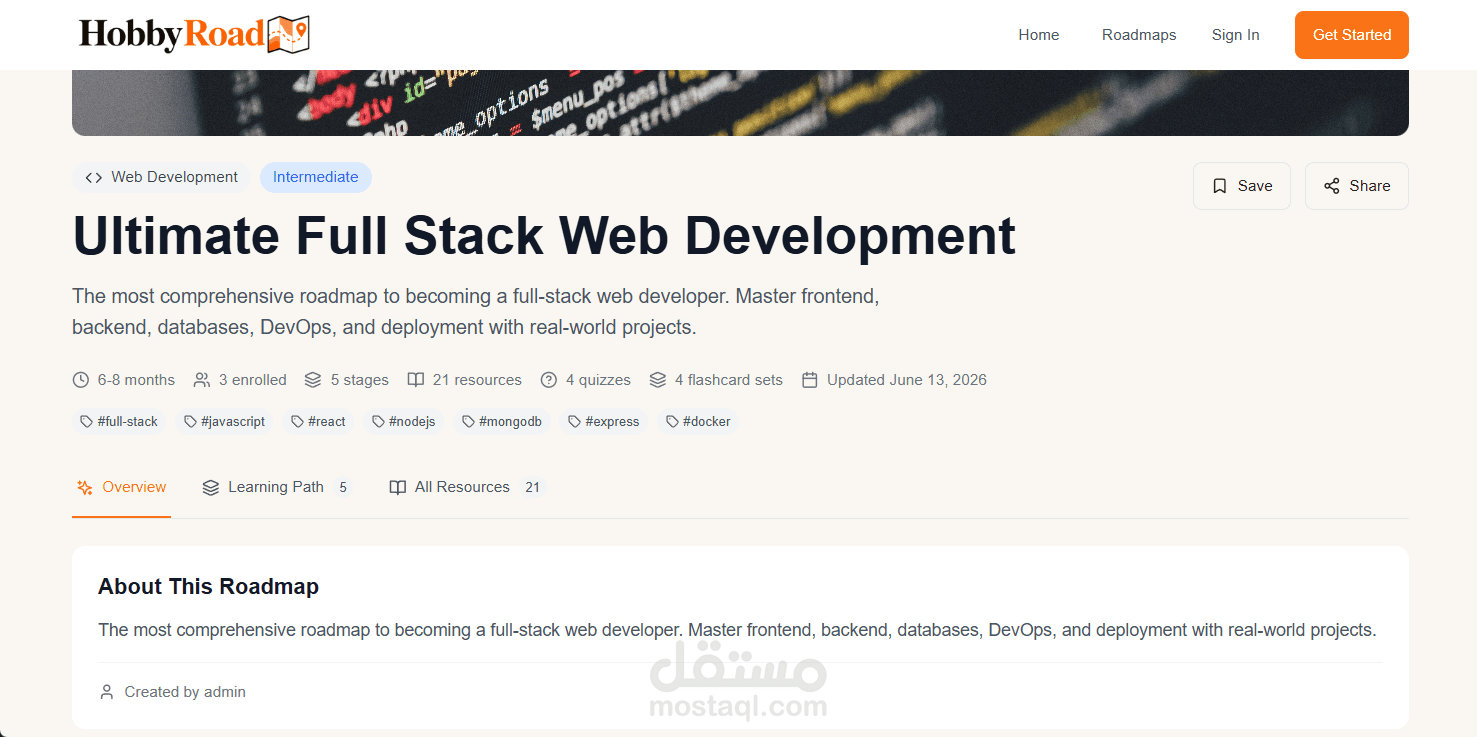Click the book icon beside 21 resources
The width and height of the screenshot is (1477, 737).
pos(415,380)
